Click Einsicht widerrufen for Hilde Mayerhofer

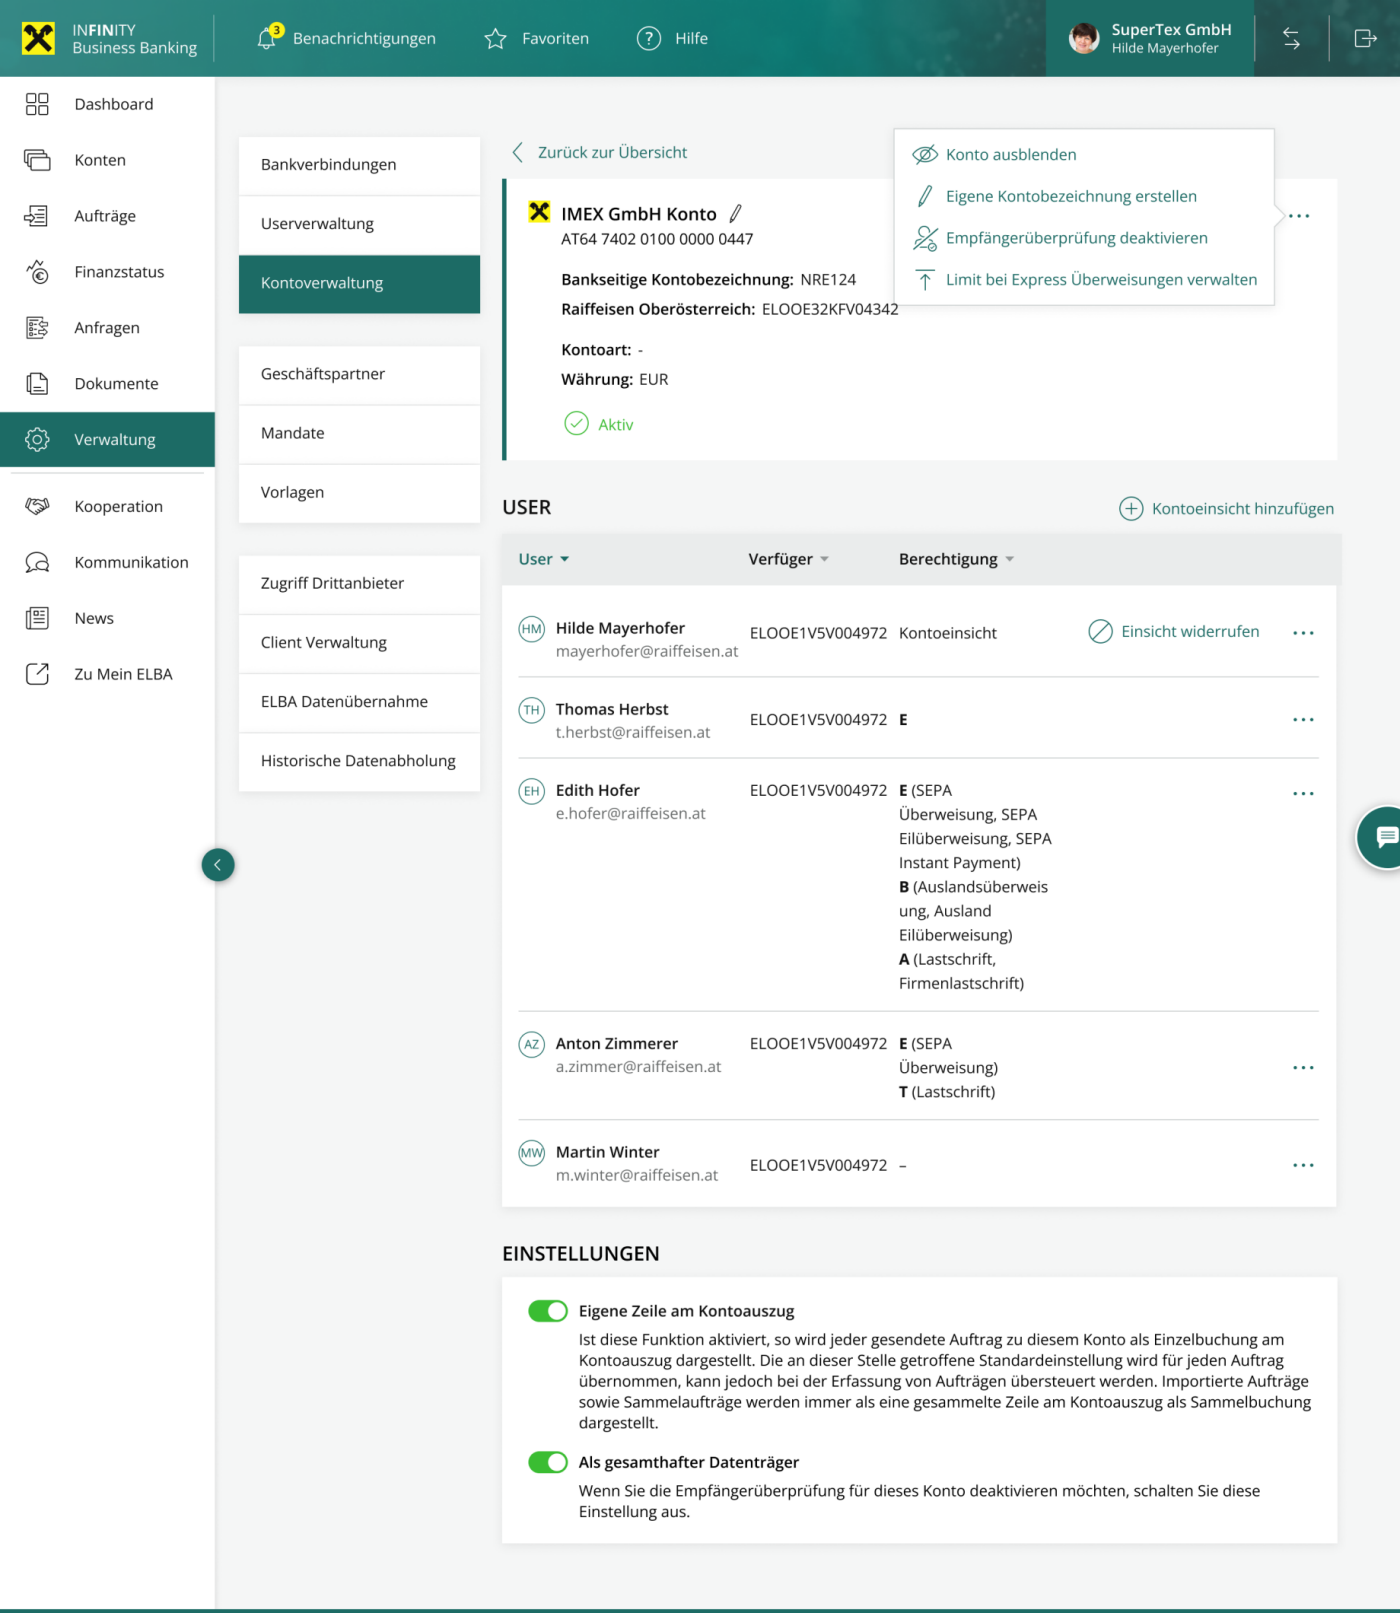pyautogui.click(x=1174, y=632)
